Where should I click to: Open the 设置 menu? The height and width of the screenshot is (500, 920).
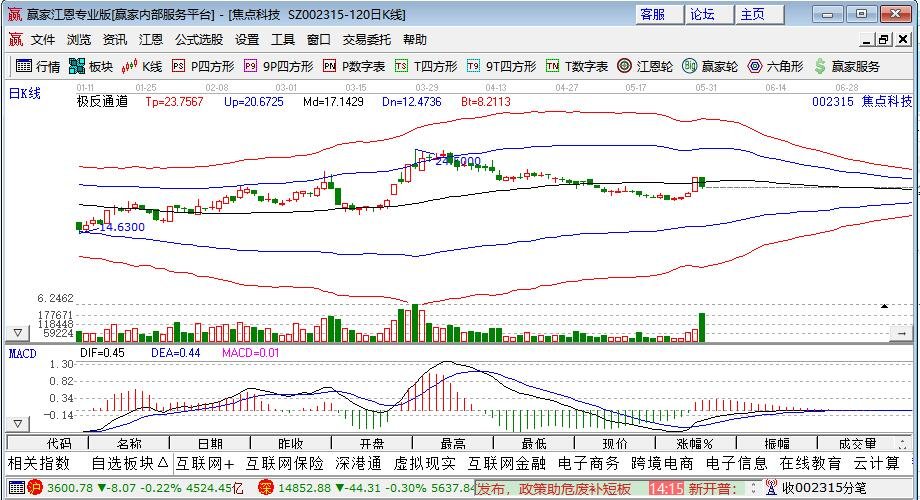click(x=247, y=40)
